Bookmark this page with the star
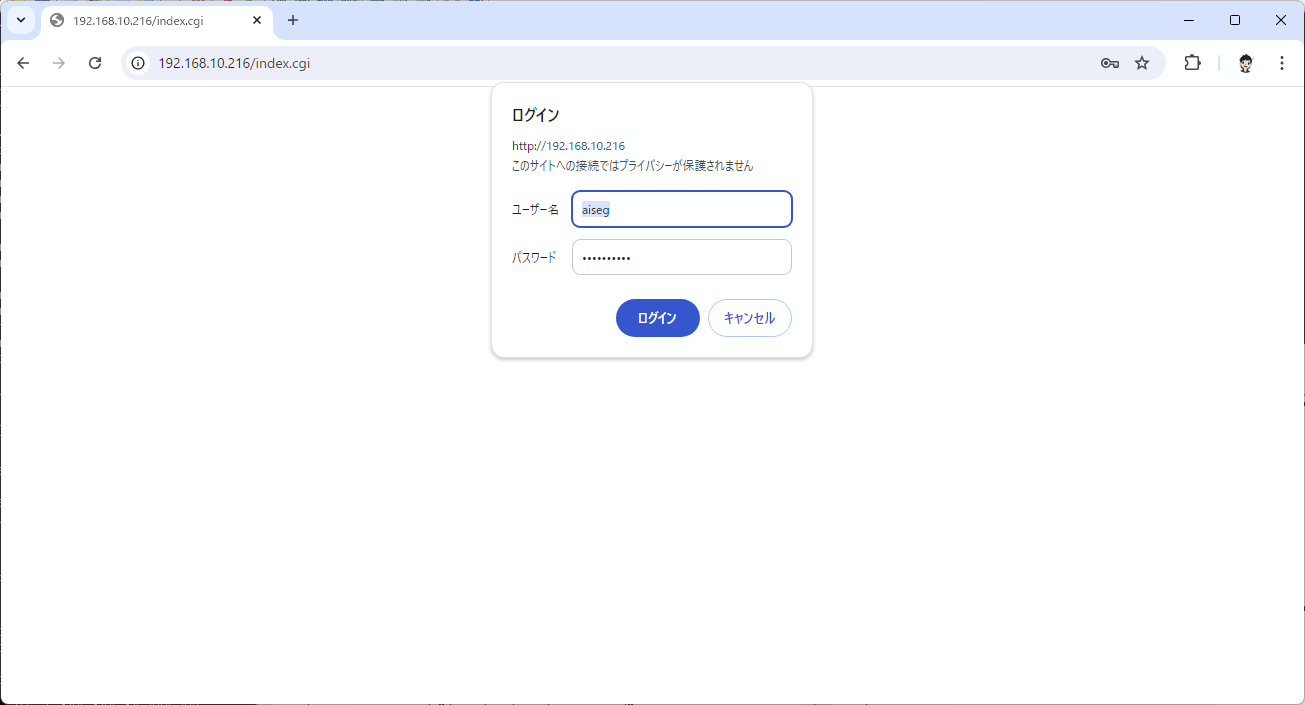This screenshot has width=1305, height=705. point(1142,63)
